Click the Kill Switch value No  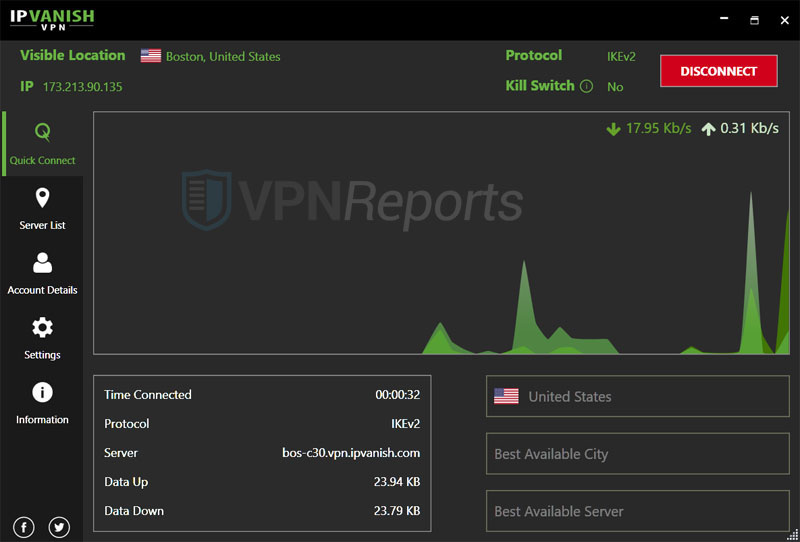(x=615, y=87)
